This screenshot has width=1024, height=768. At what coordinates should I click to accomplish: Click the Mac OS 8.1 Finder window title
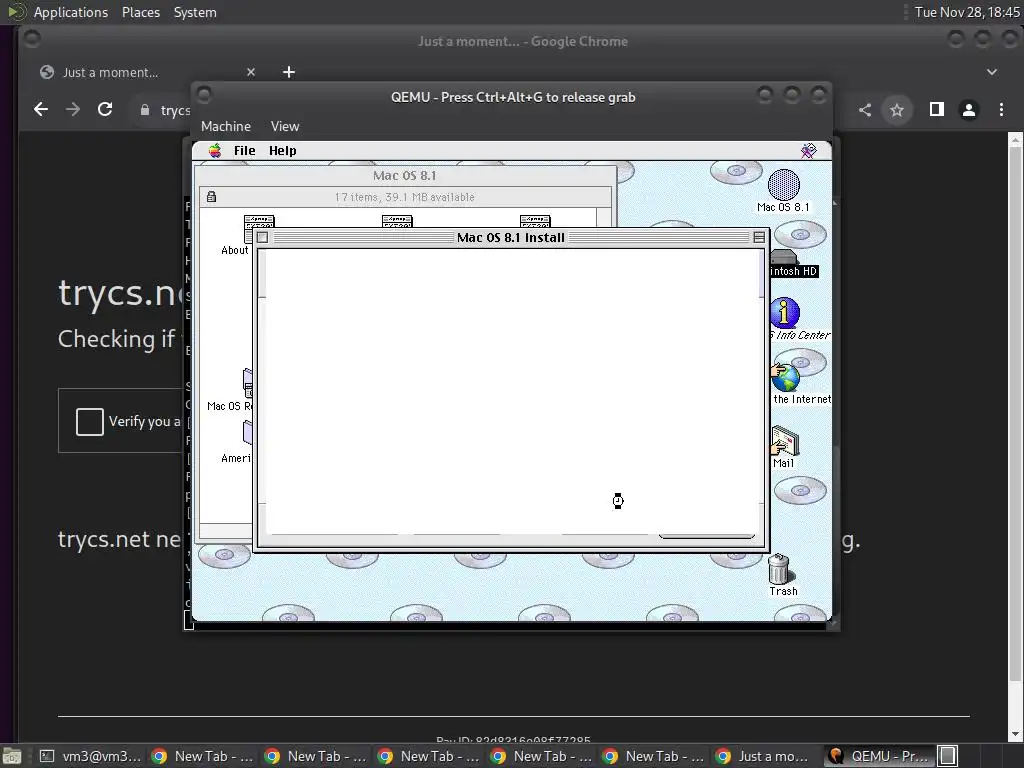tap(404, 176)
